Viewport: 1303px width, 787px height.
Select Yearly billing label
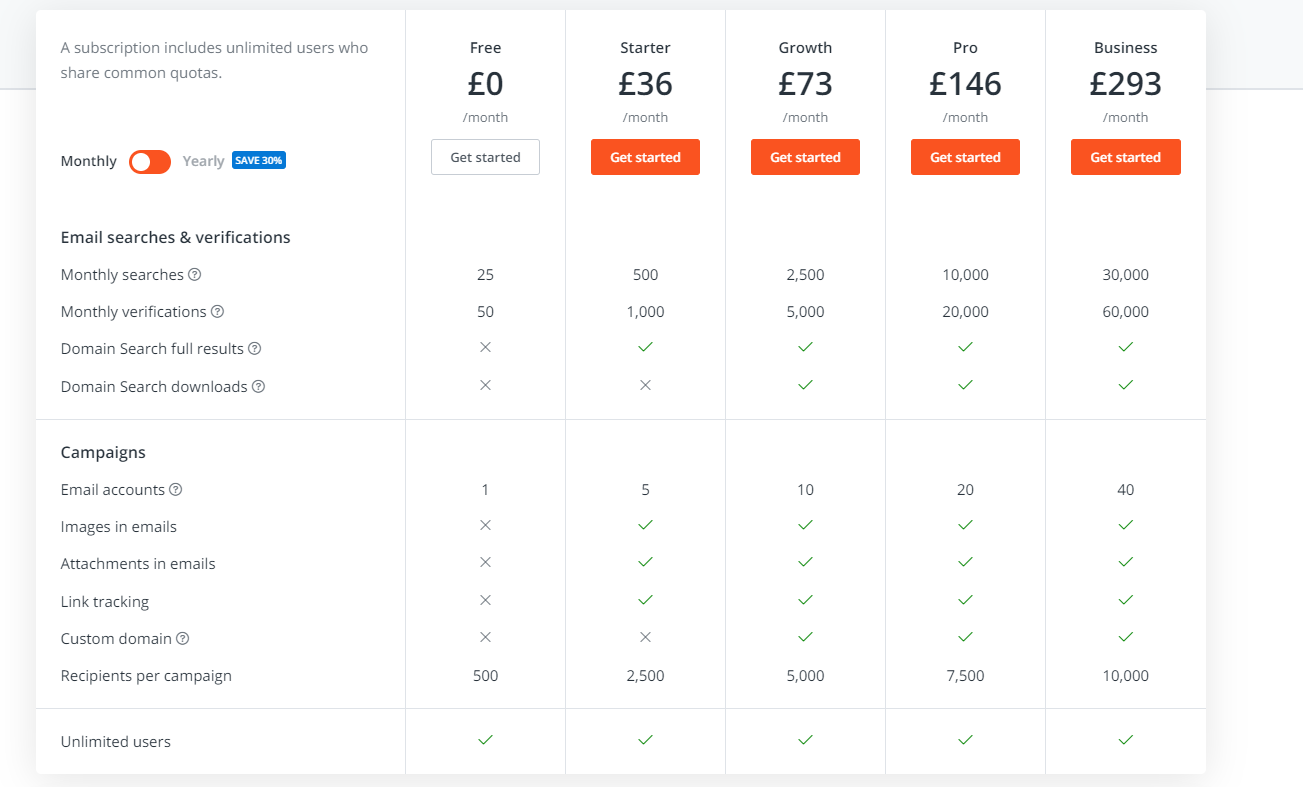[203, 161]
